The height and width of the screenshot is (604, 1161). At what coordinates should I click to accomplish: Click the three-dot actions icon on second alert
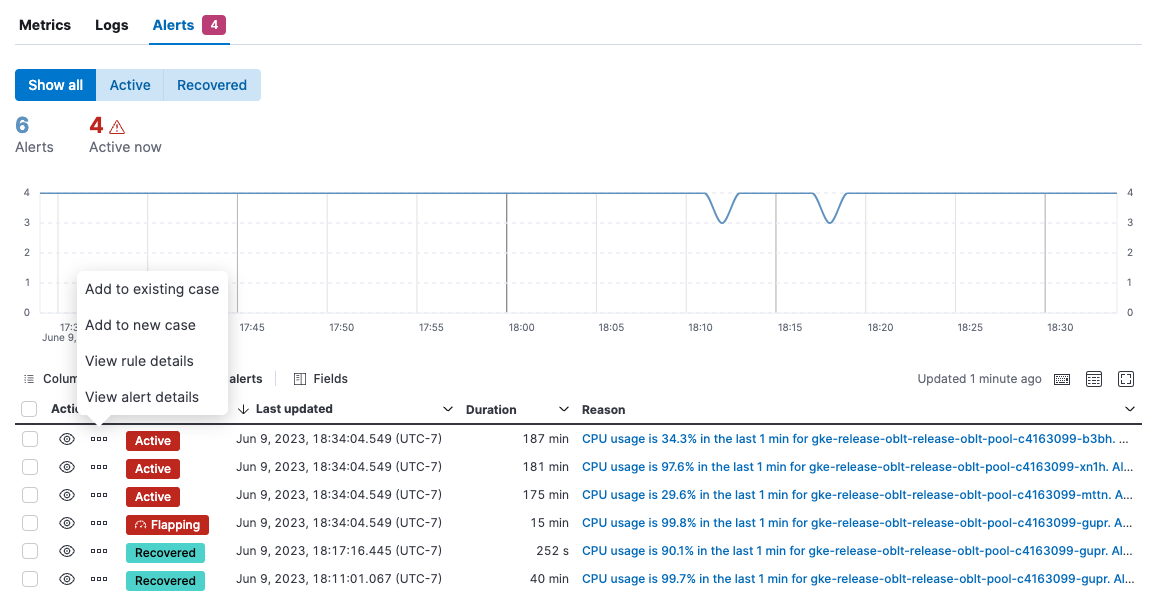pos(97,468)
